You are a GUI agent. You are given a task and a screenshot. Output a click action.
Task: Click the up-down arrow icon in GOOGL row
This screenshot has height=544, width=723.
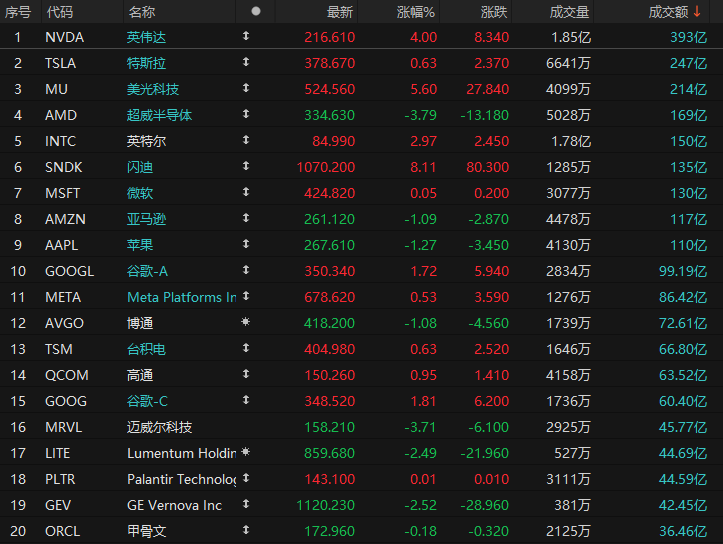(x=246, y=270)
